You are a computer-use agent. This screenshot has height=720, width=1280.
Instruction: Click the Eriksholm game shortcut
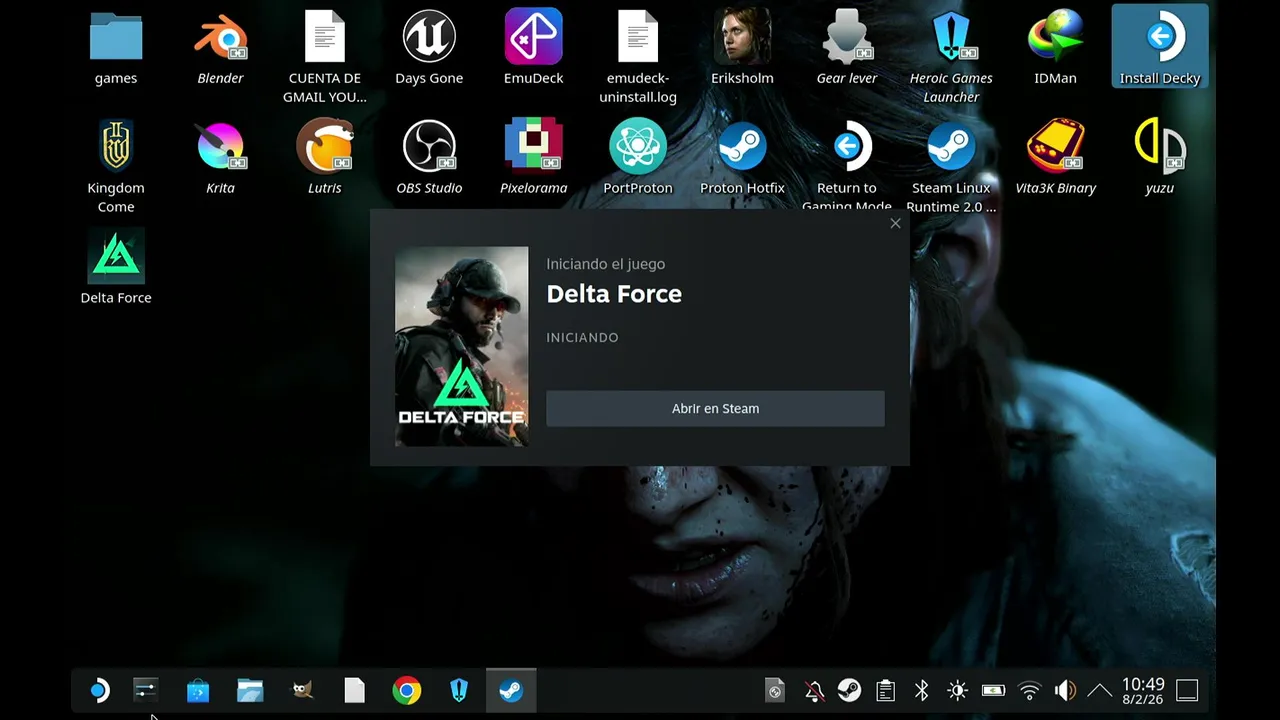tap(742, 49)
